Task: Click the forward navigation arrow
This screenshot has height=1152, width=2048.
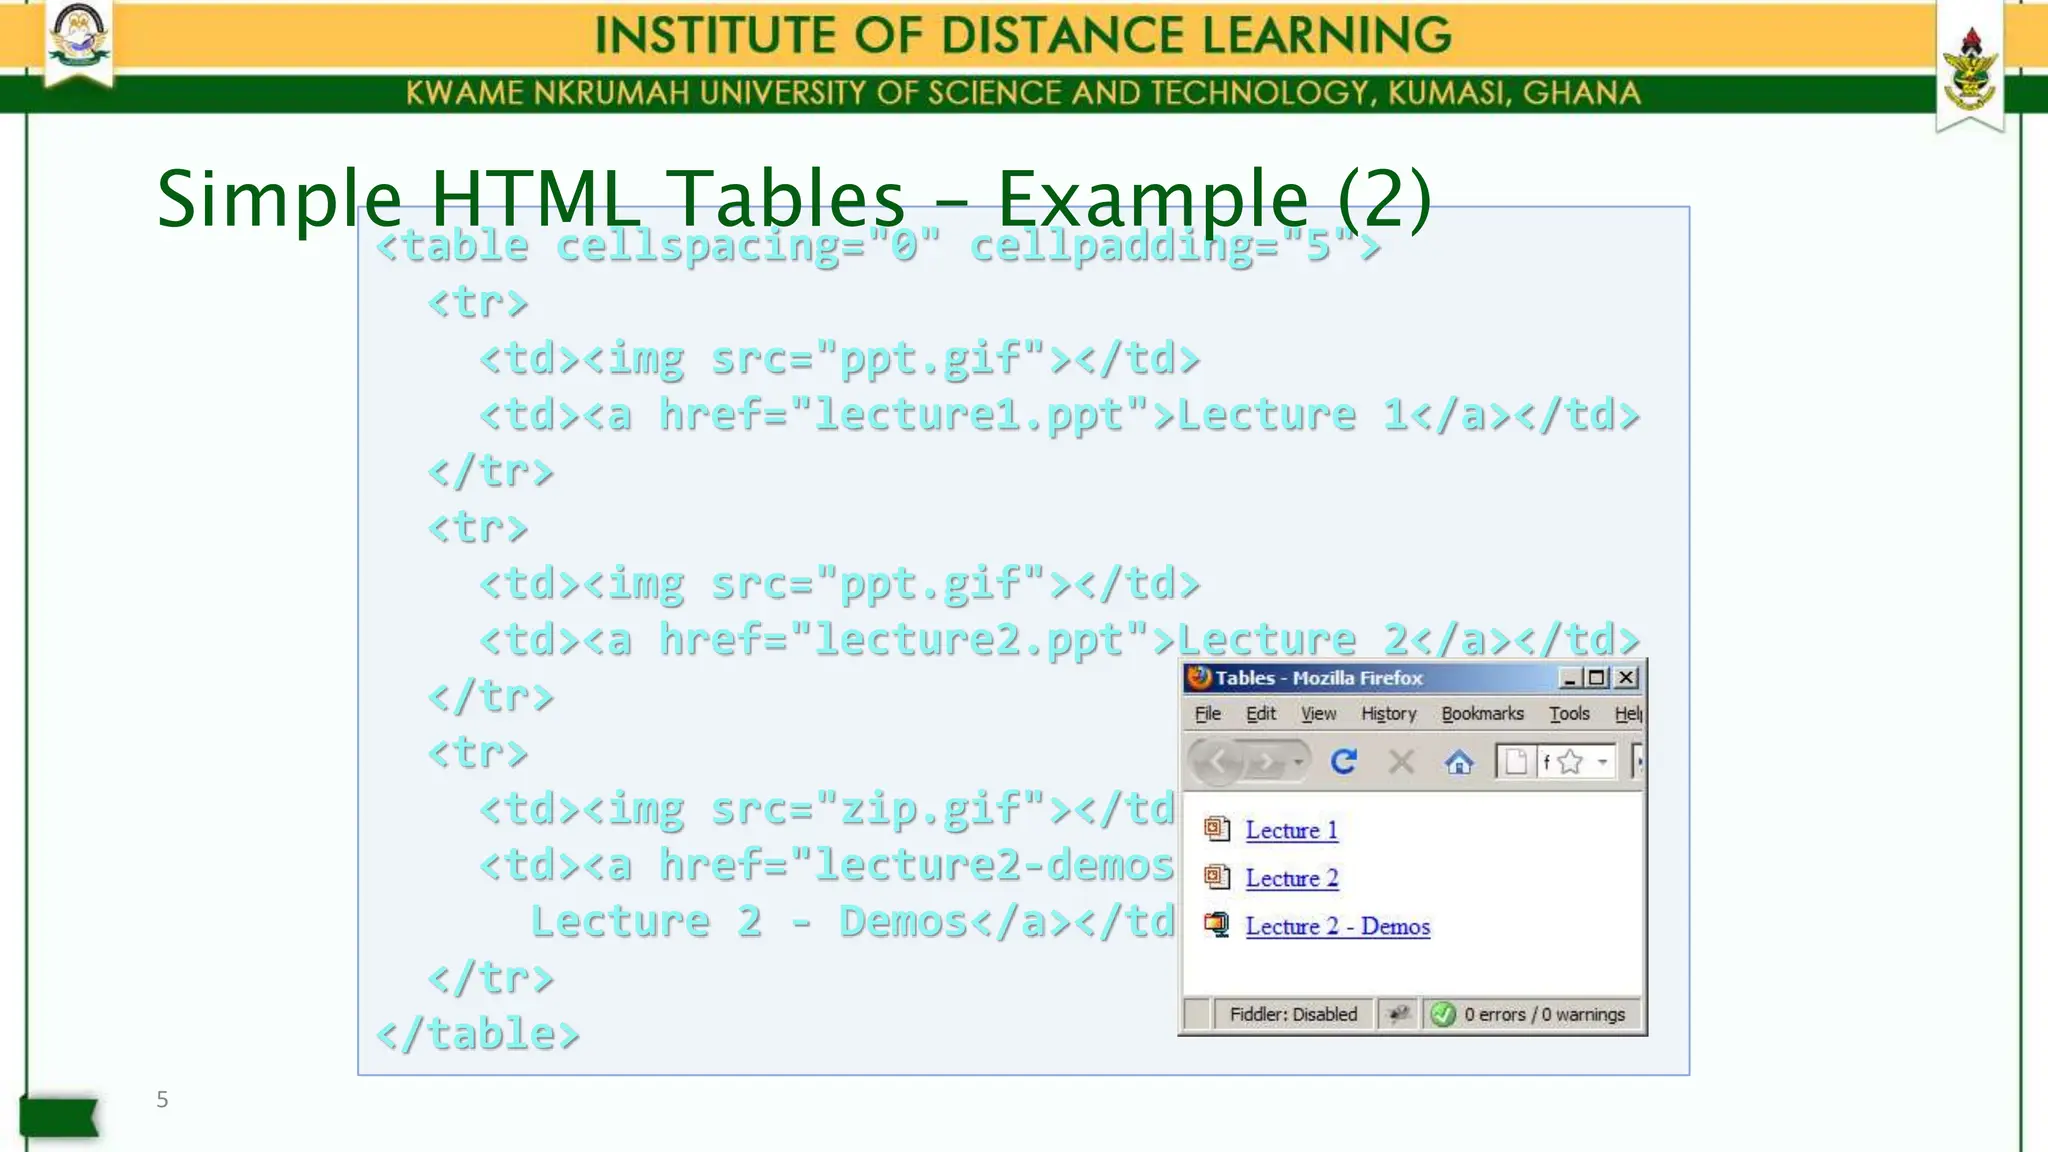Action: [x=1265, y=763]
